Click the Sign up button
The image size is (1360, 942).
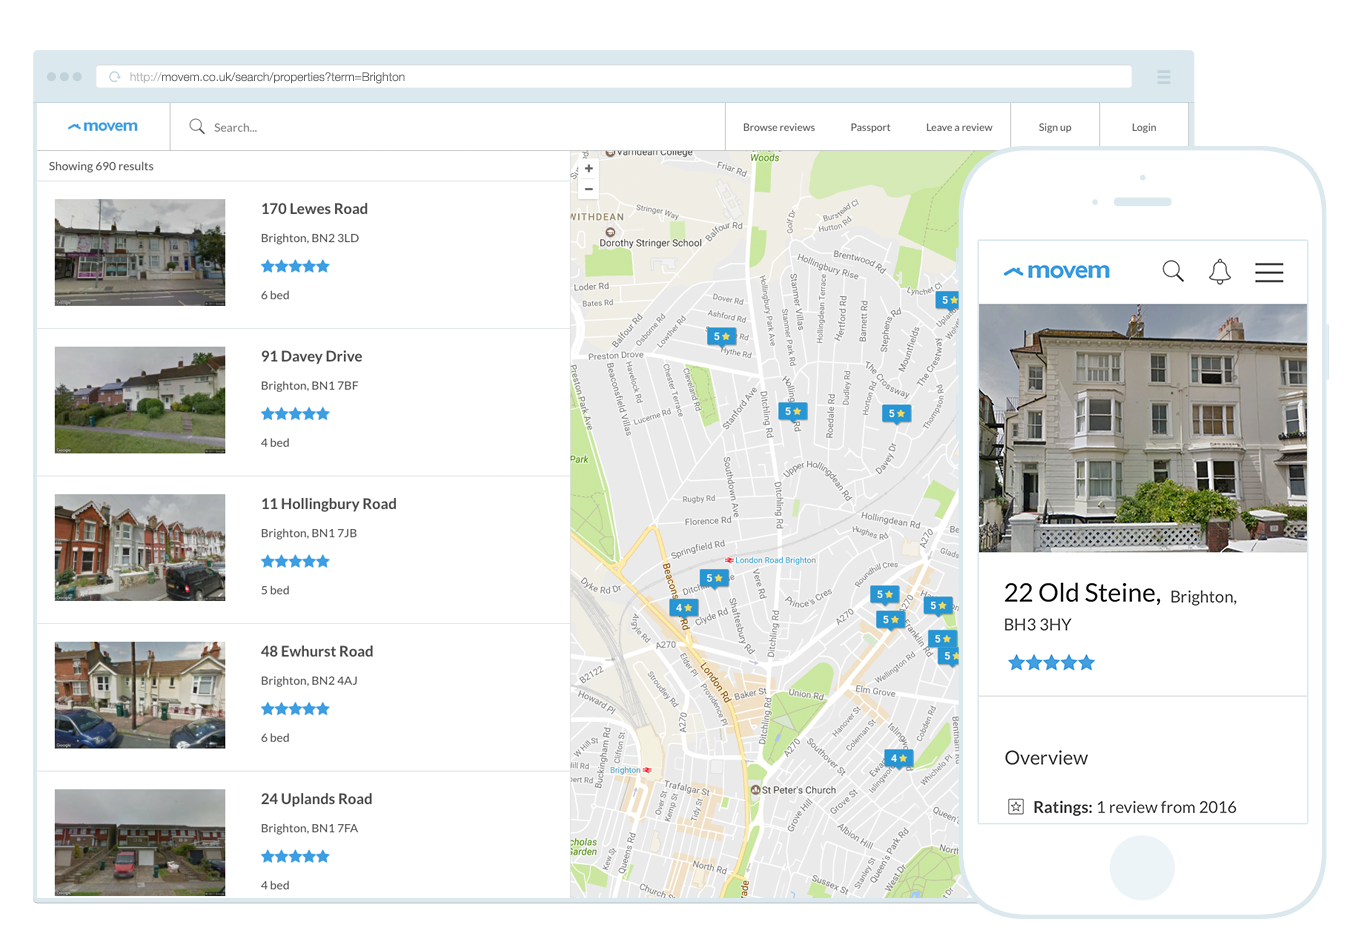point(1055,127)
